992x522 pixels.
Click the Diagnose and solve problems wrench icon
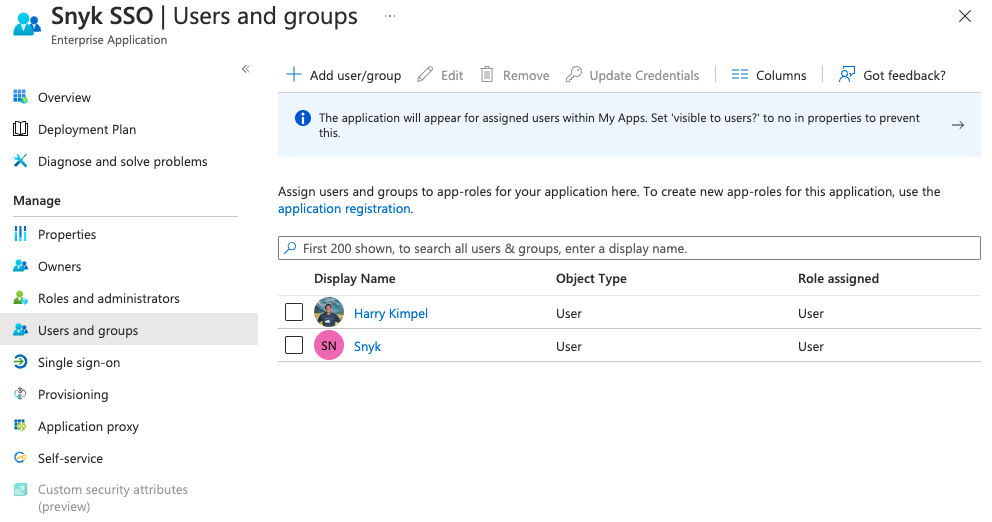pos(20,161)
